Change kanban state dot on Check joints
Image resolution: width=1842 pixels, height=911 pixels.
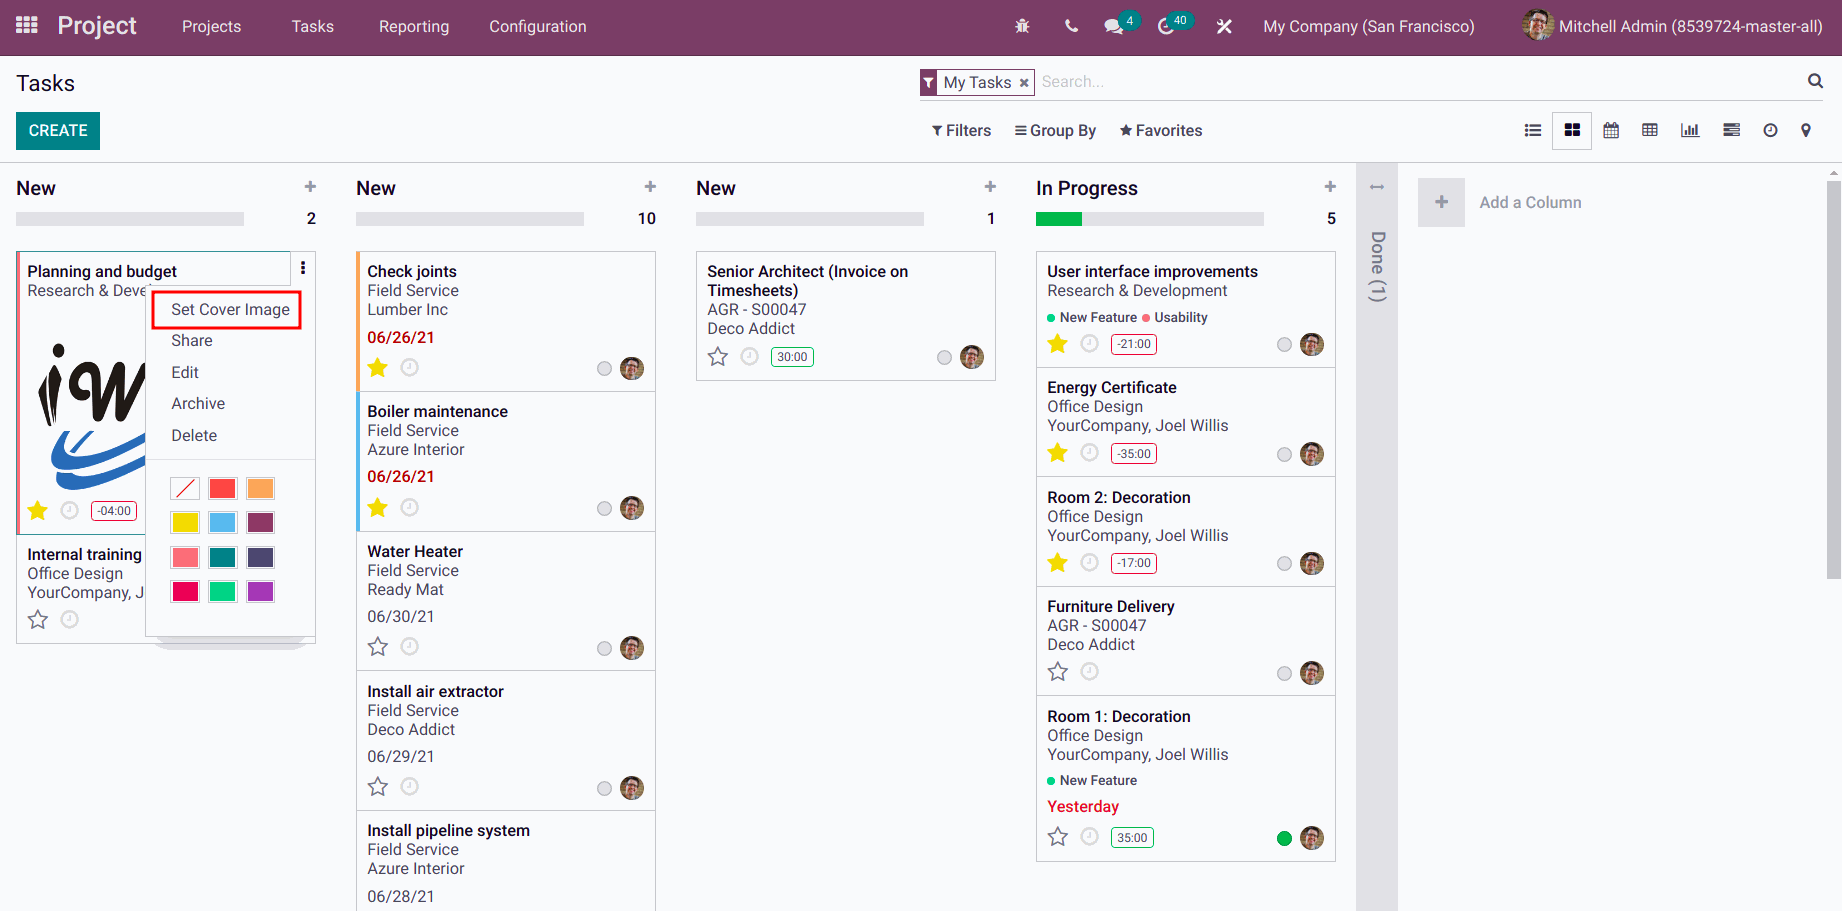click(604, 368)
